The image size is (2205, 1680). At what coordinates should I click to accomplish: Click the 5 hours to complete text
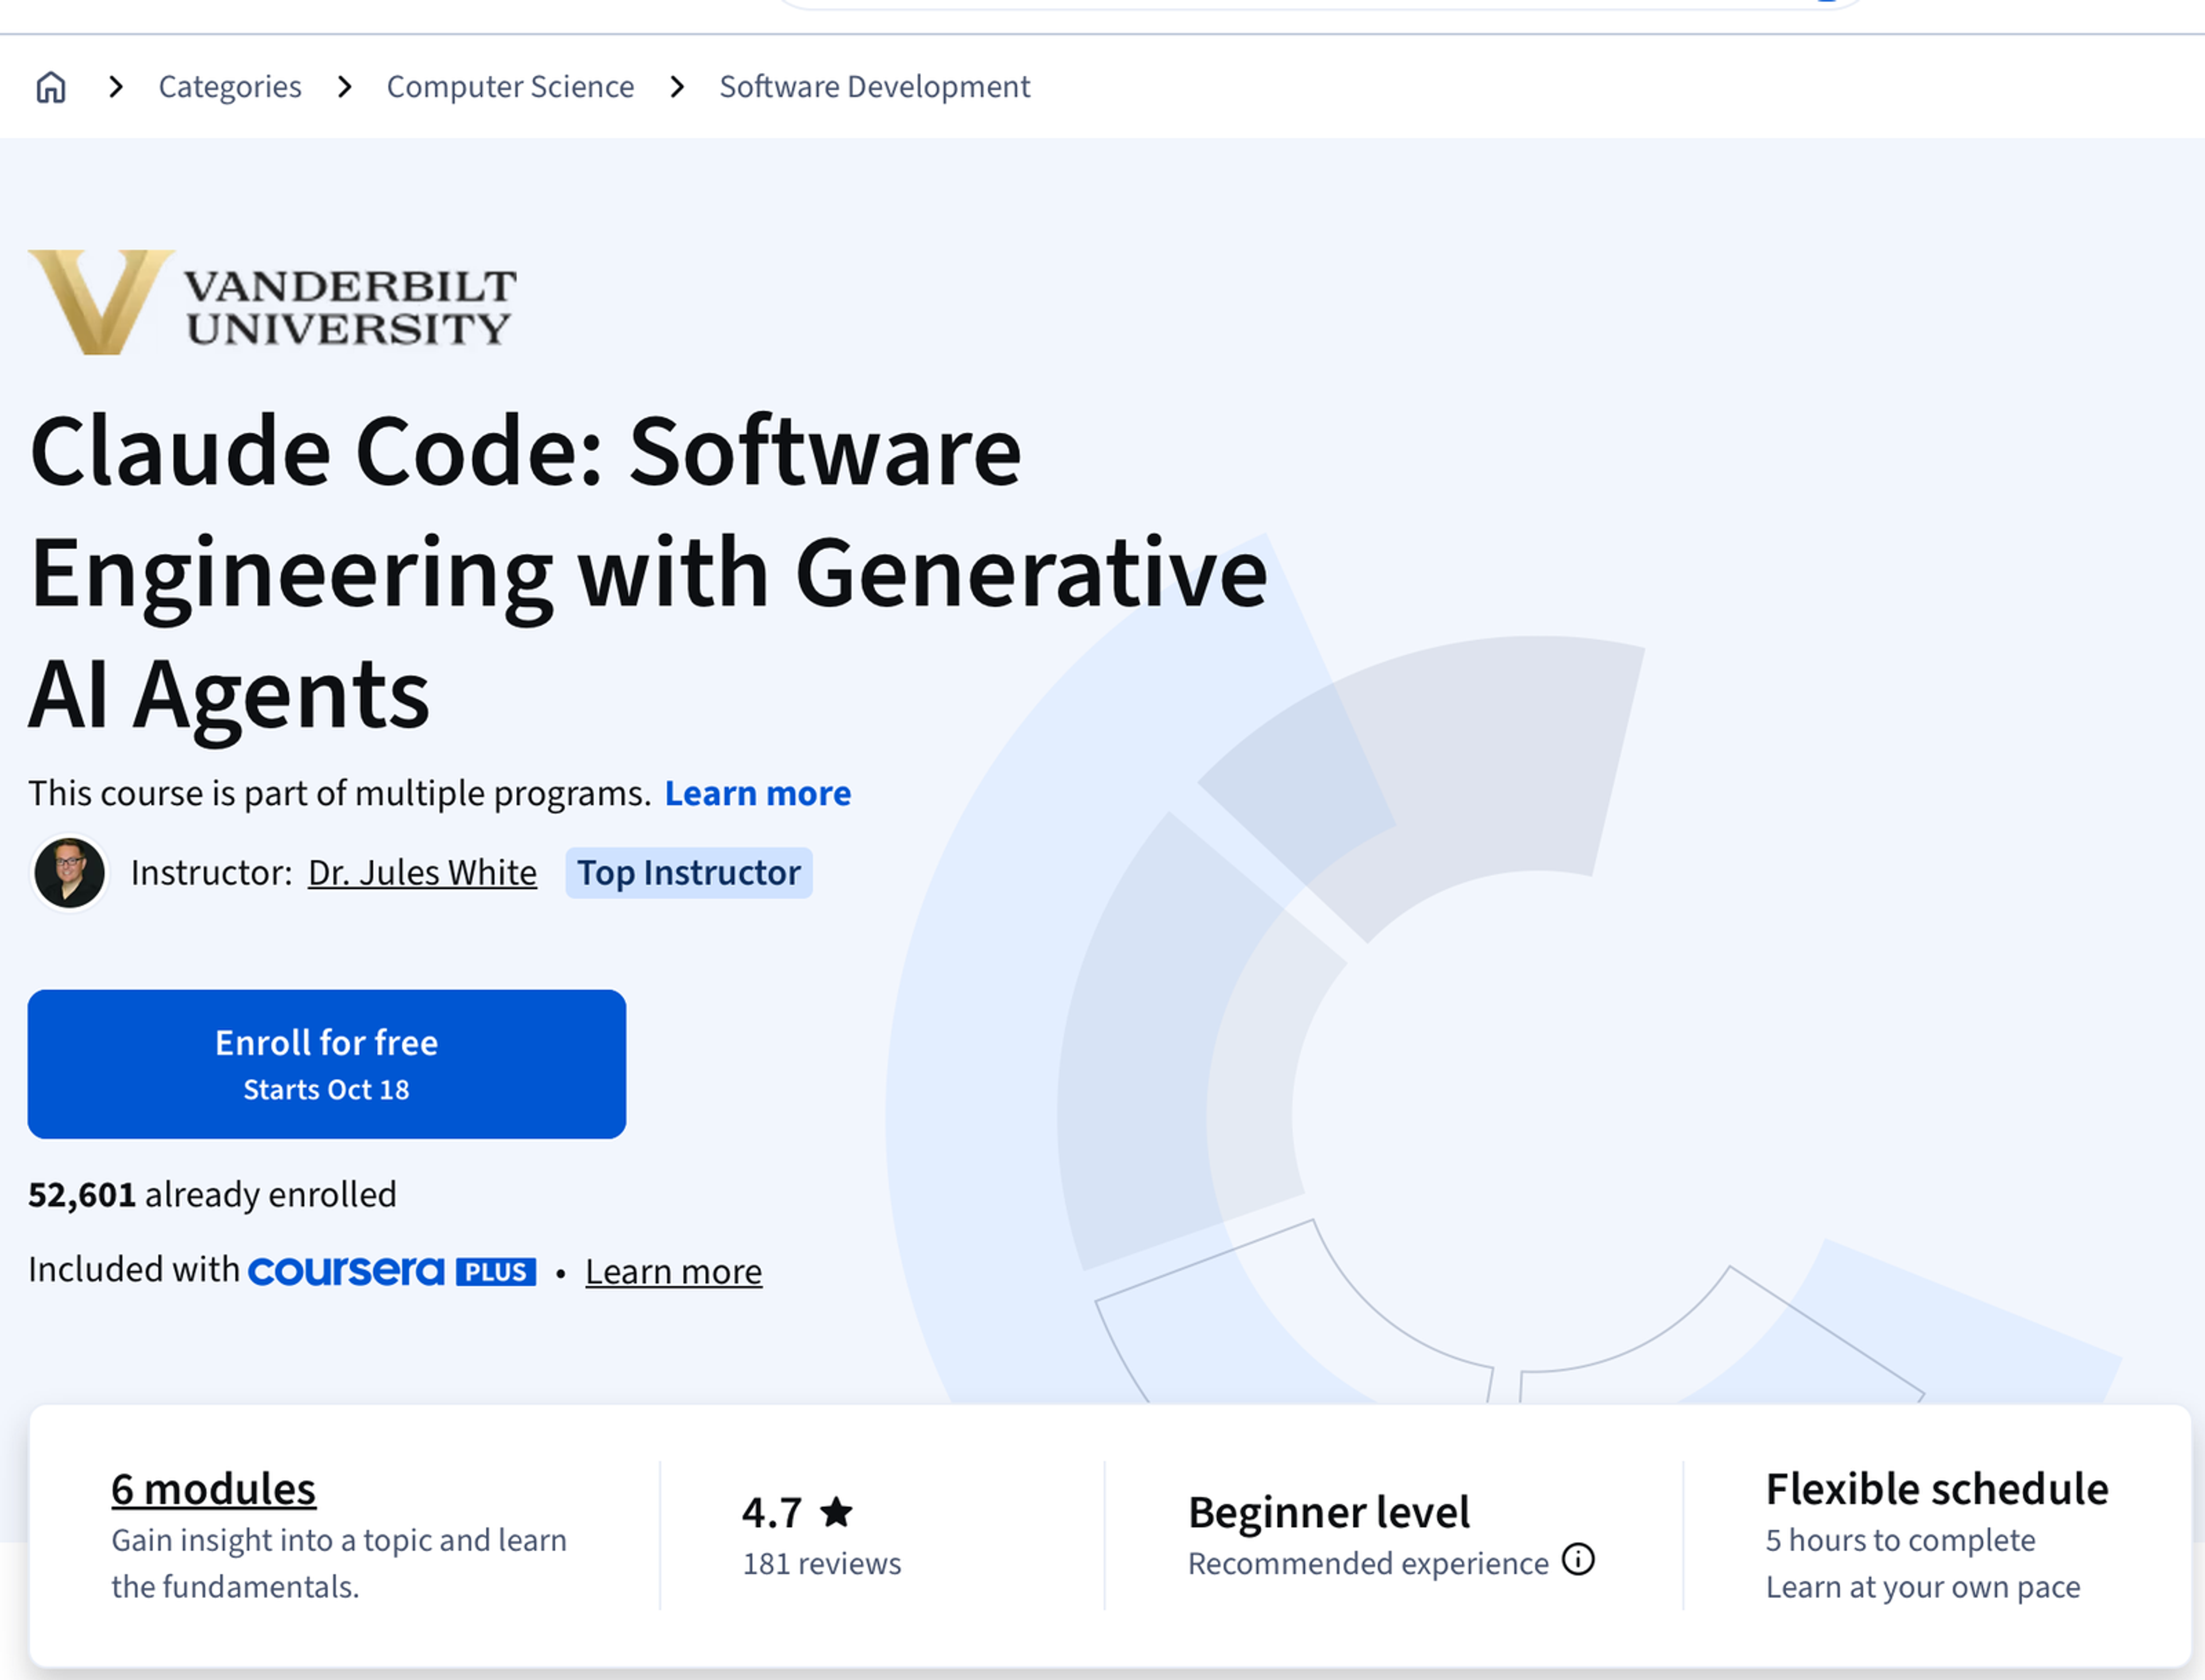1900,1540
